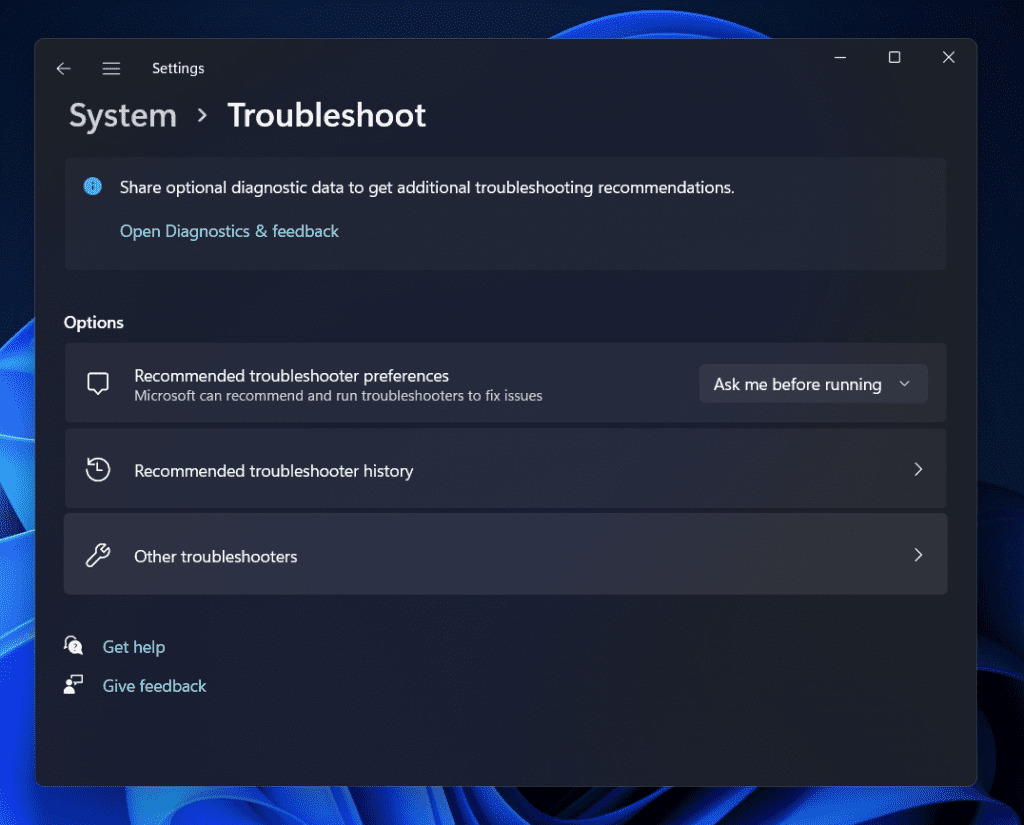Click the blue info icon in banner

point(93,187)
